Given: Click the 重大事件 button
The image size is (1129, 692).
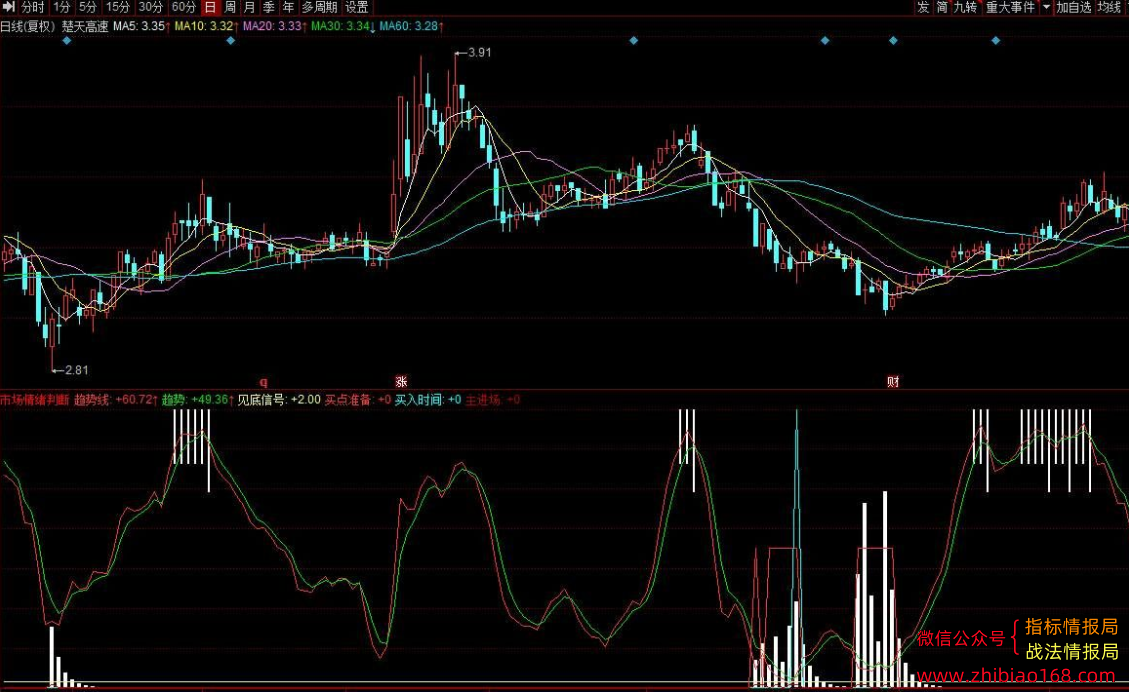Looking at the screenshot, I should pyautogui.click(x=1009, y=7).
